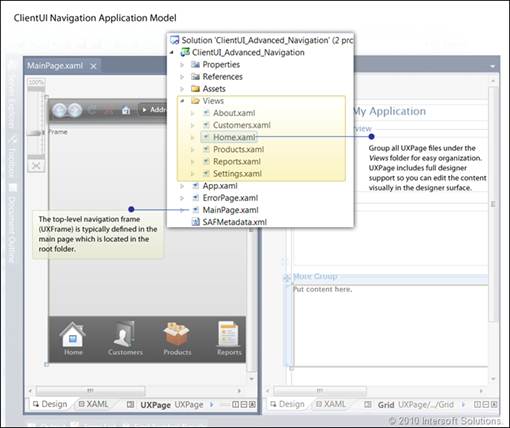Click the Properties folder icon

click(195, 64)
